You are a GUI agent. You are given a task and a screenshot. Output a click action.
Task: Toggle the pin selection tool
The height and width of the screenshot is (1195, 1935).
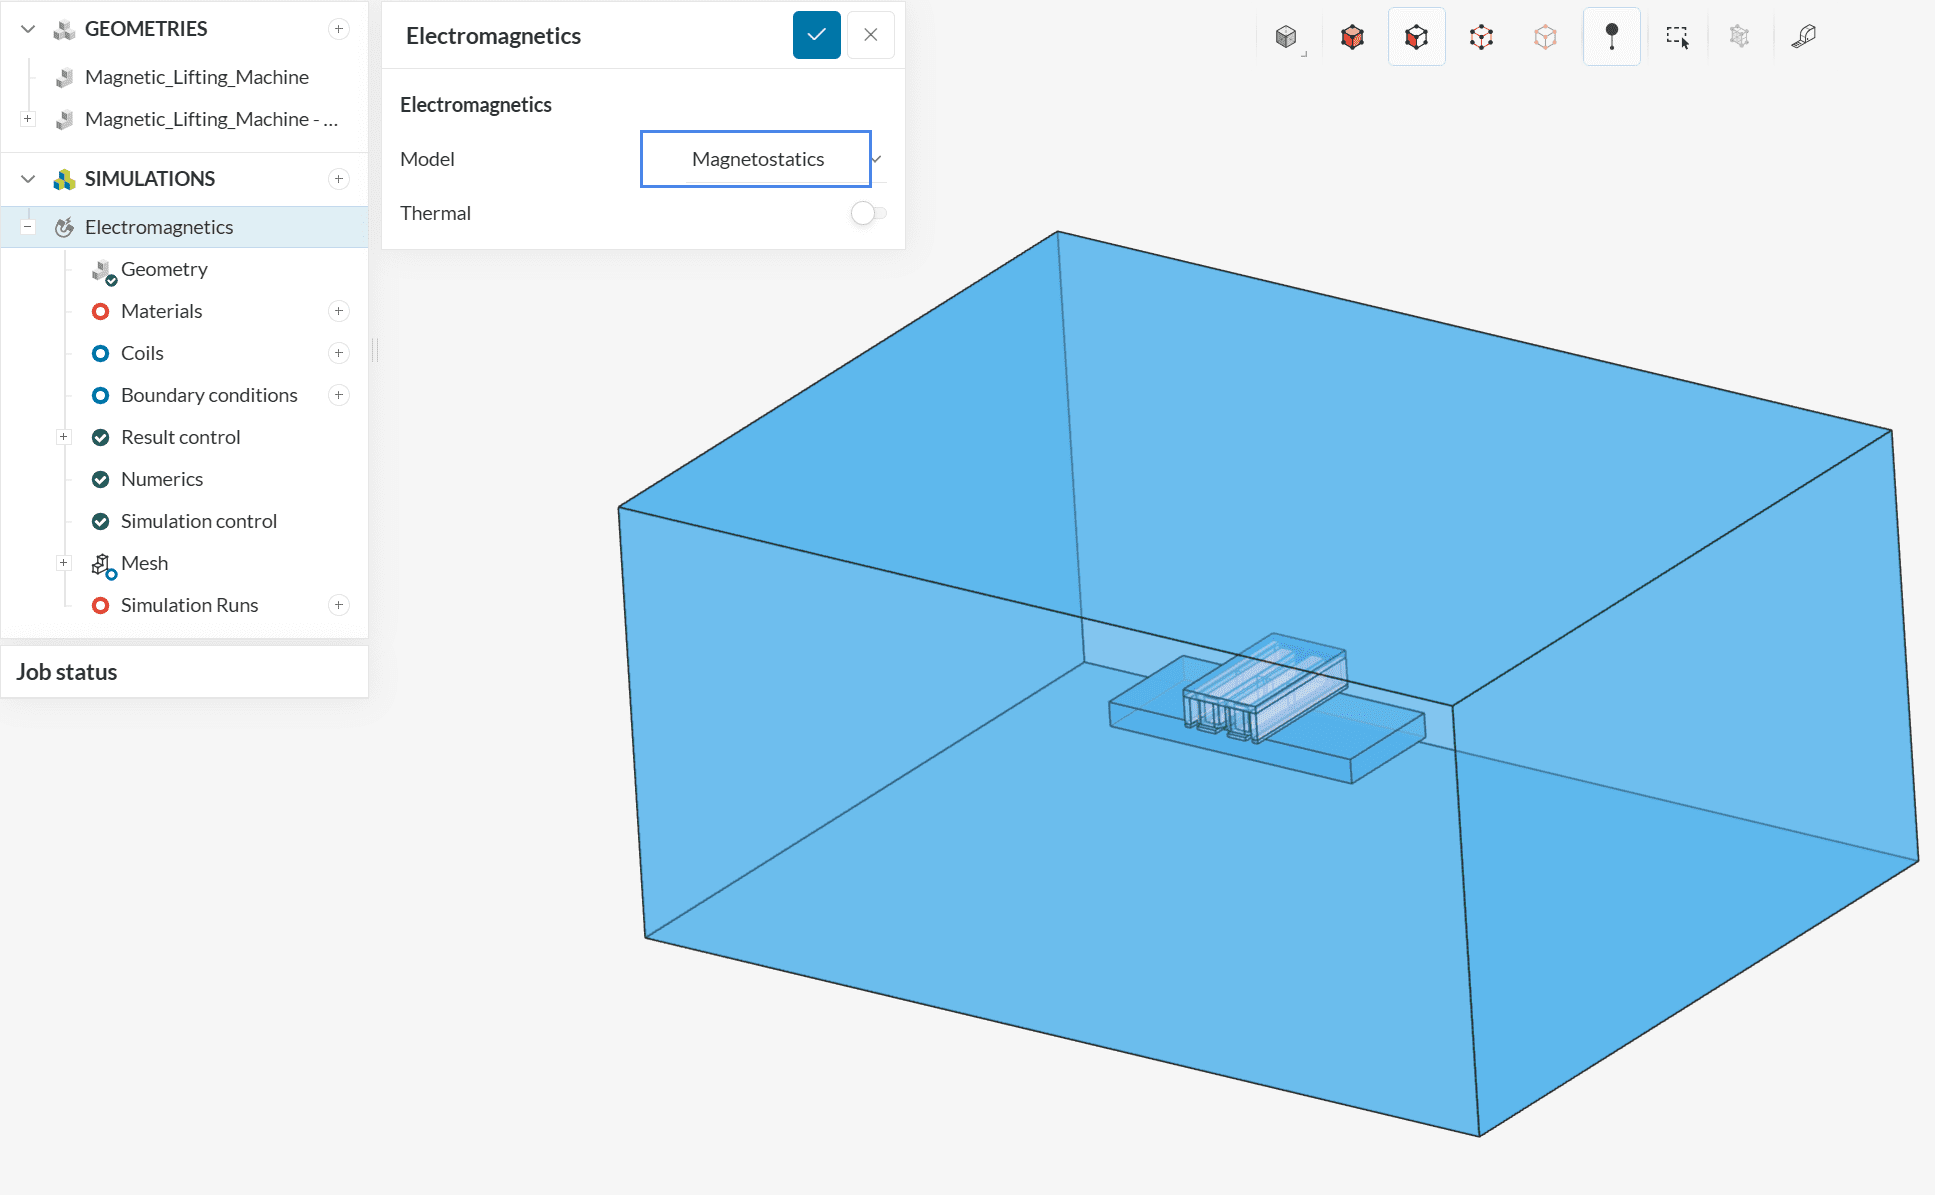click(1611, 37)
